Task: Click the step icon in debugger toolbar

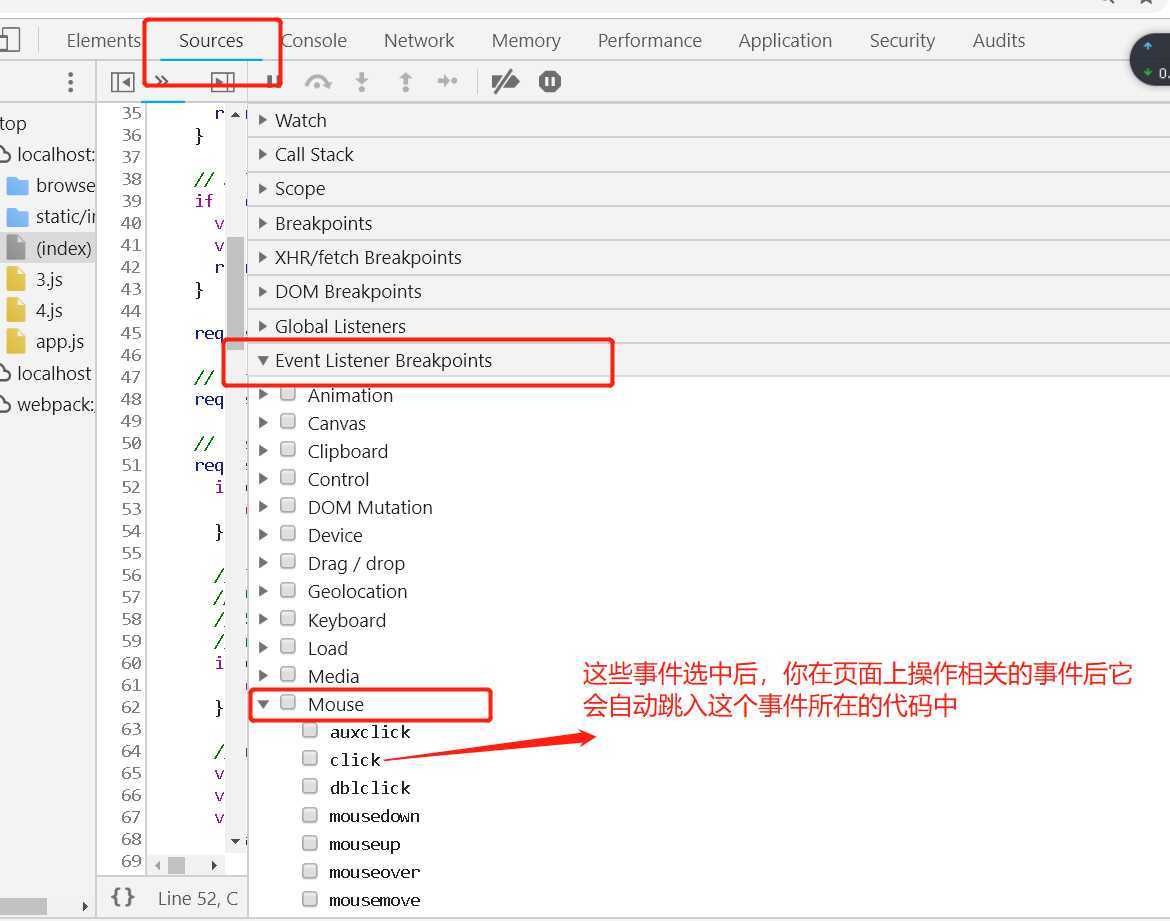Action: 447,81
